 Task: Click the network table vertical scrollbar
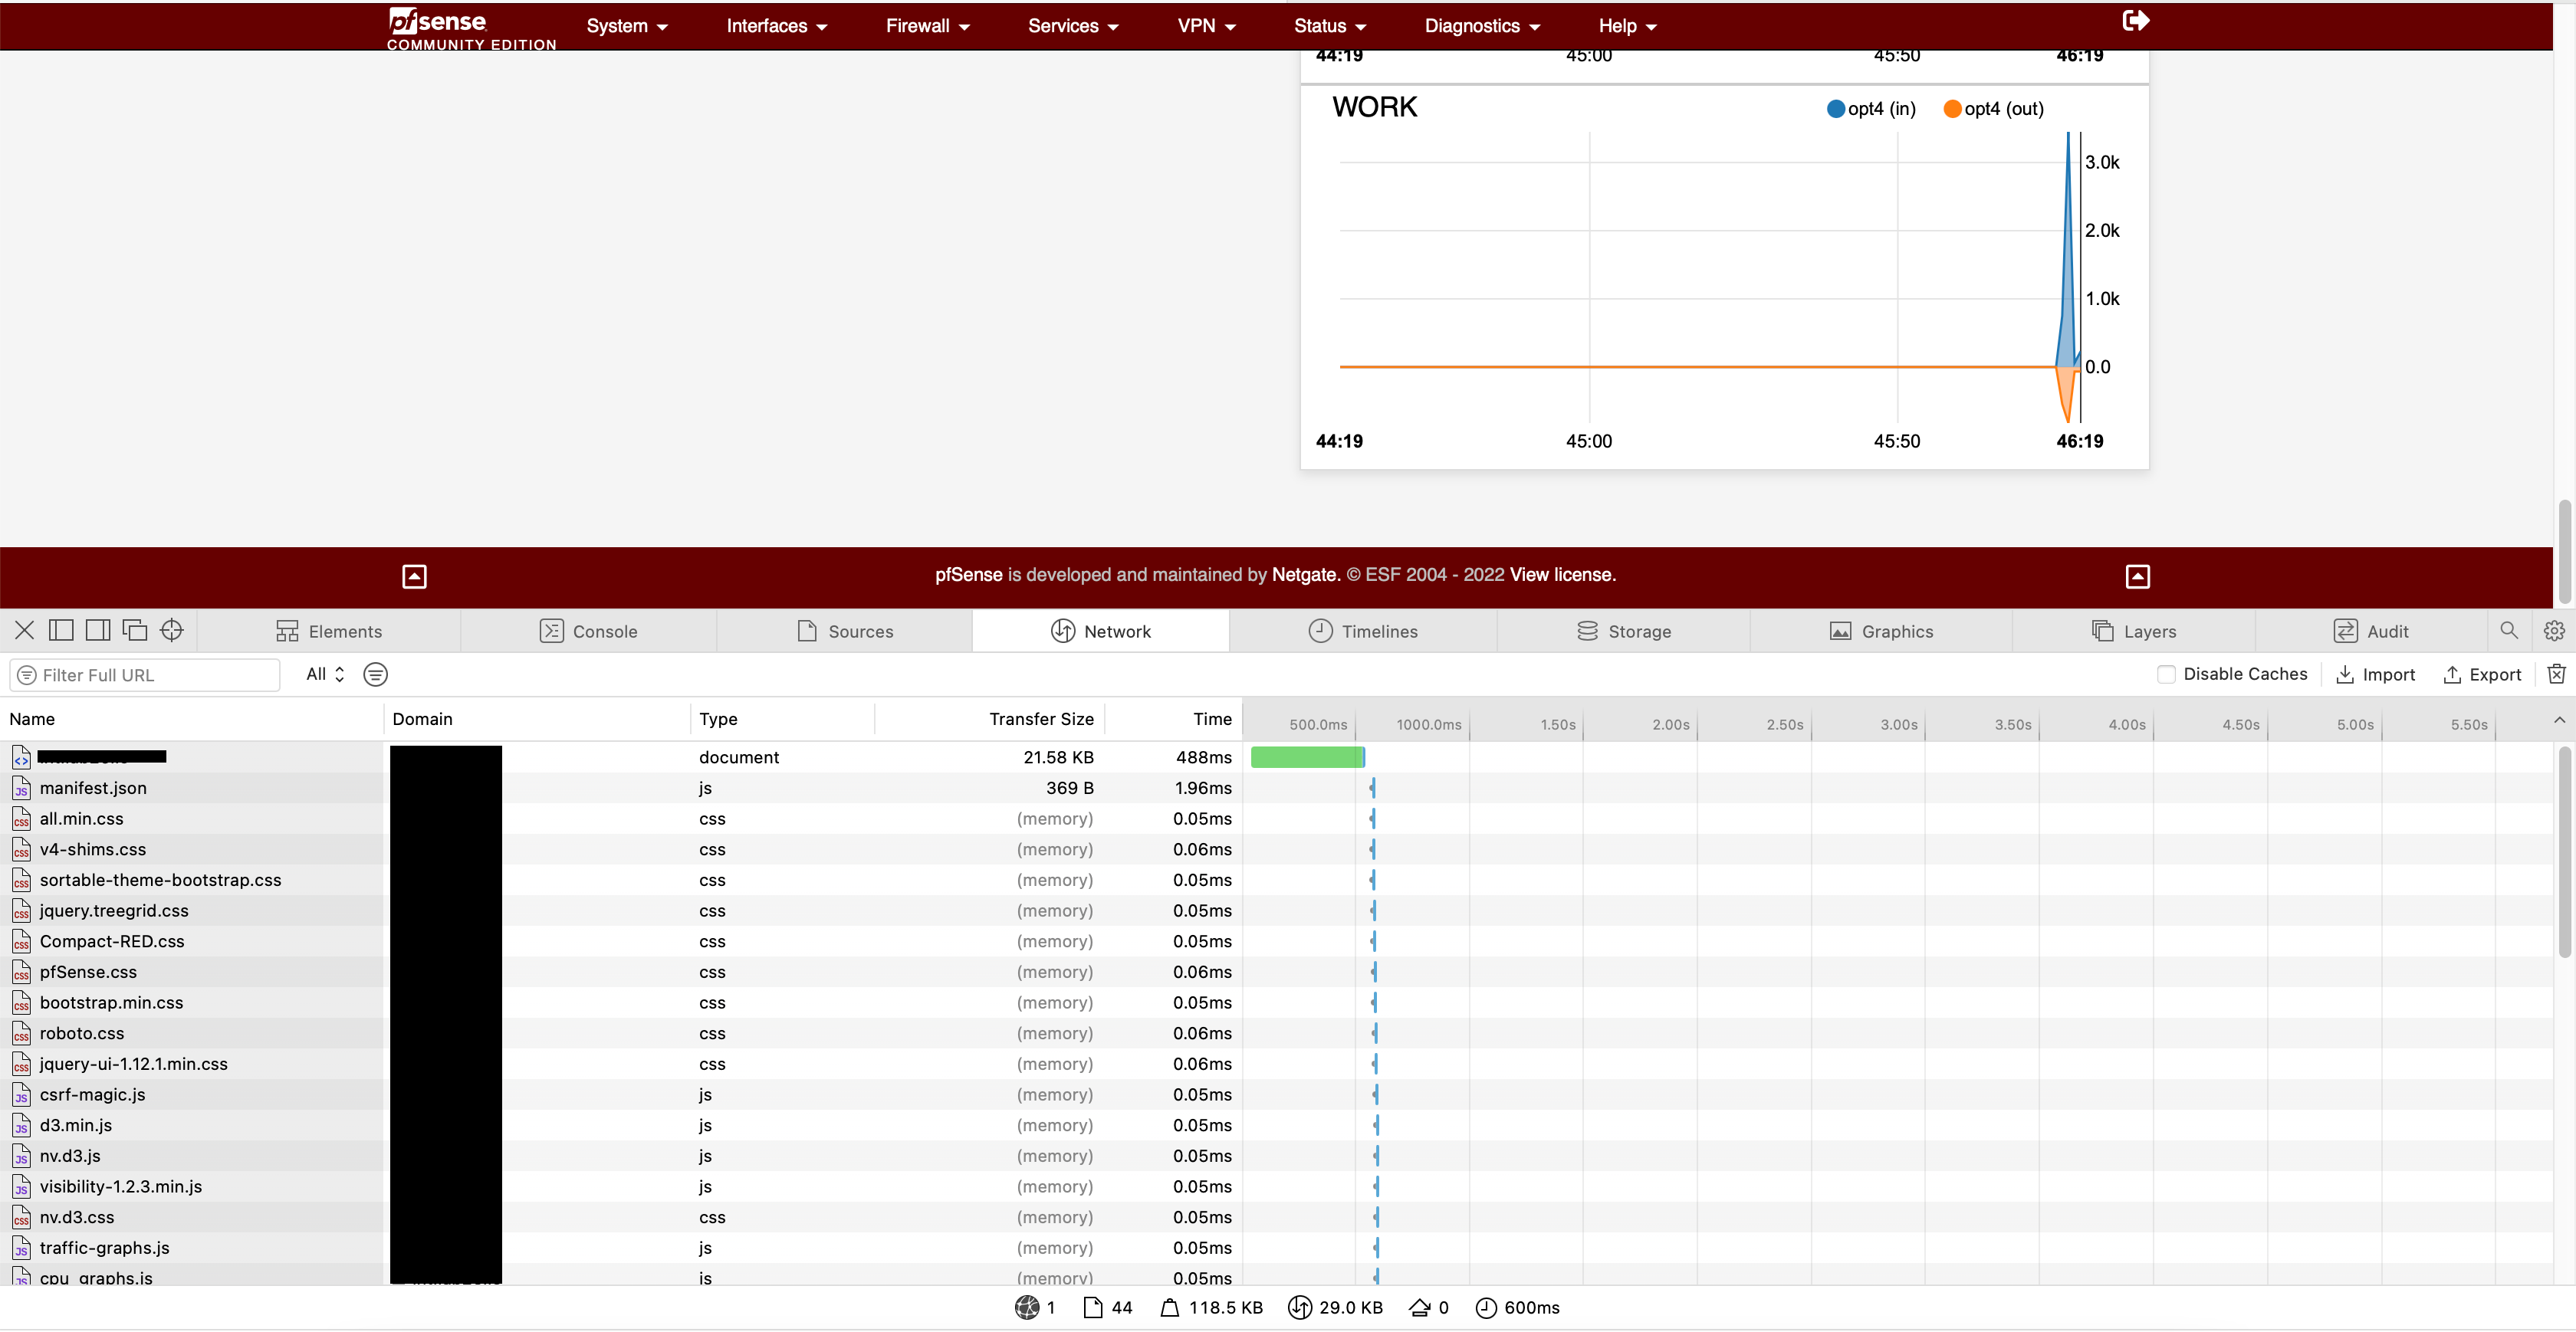click(x=2565, y=852)
